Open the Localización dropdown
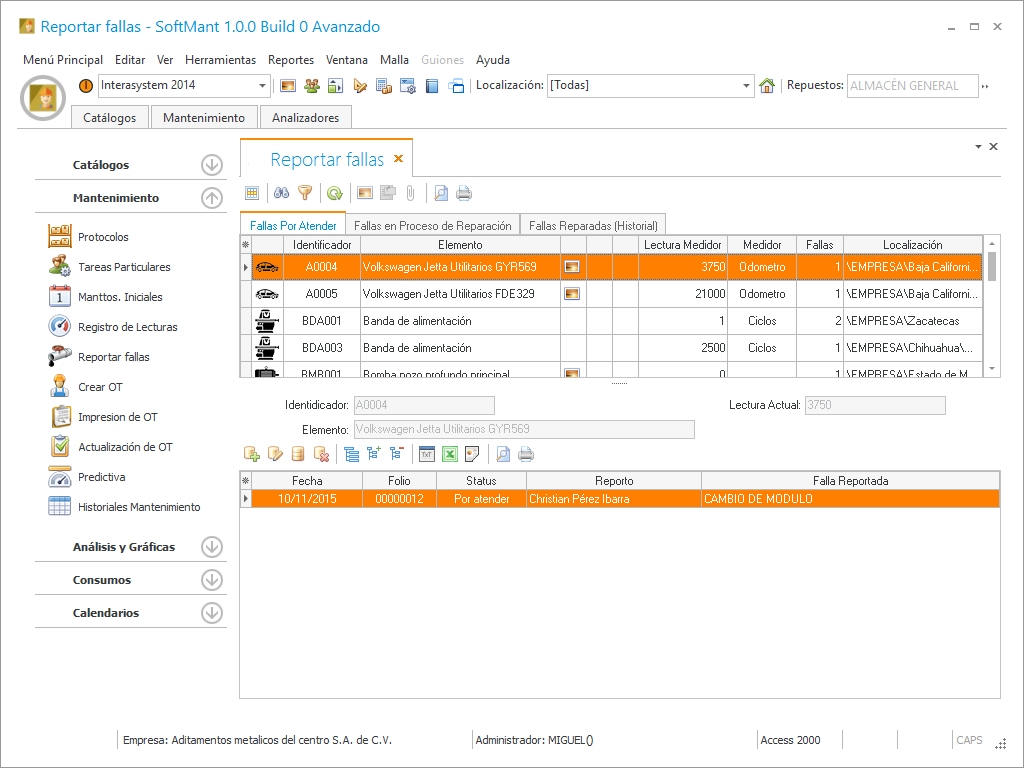 [746, 86]
